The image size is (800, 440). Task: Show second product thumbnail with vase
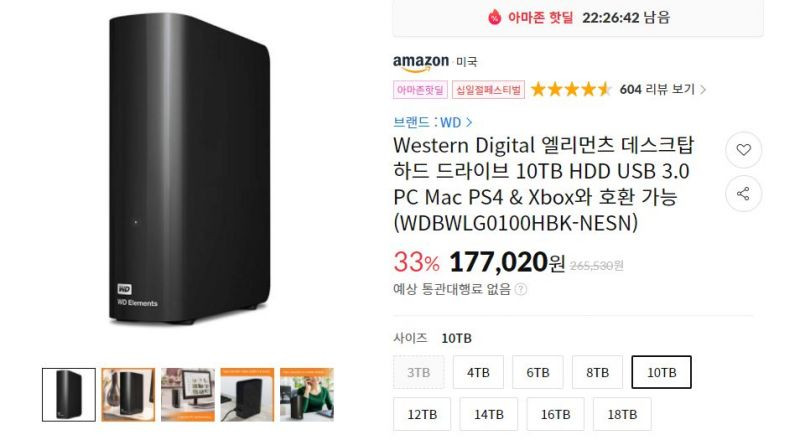coord(128,395)
